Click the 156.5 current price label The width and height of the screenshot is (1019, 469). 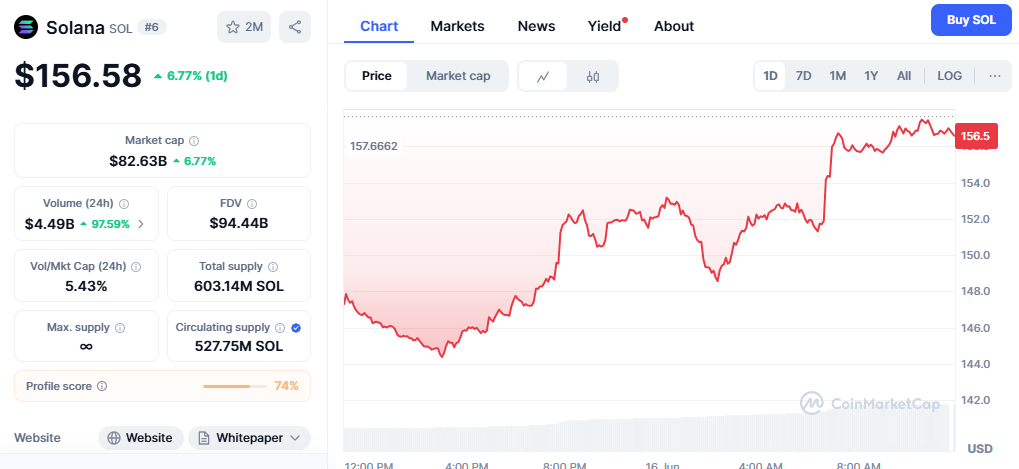tap(975, 136)
